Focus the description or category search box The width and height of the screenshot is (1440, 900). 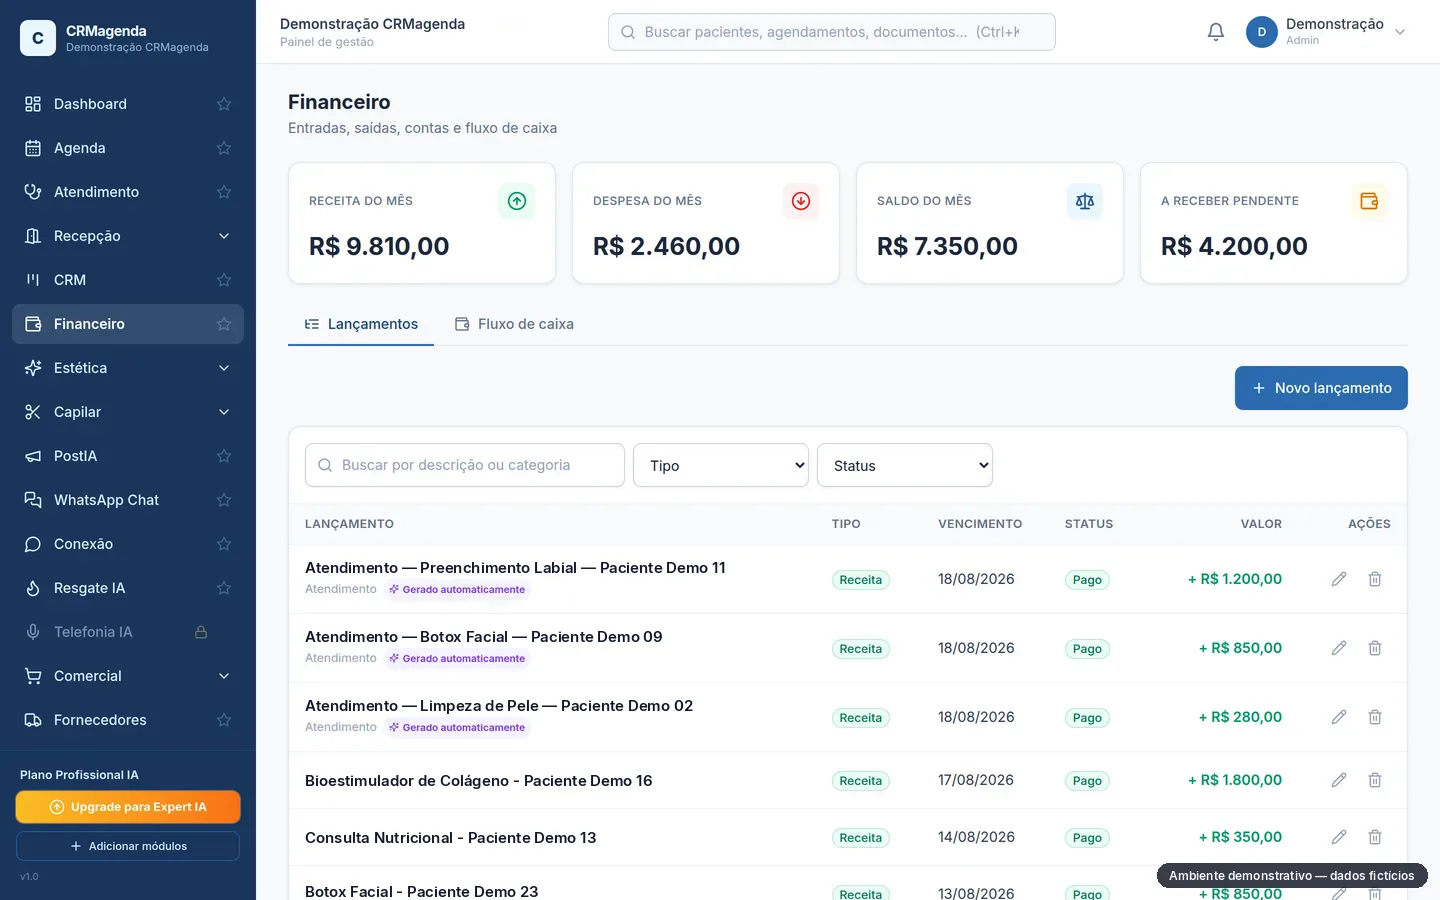(465, 465)
